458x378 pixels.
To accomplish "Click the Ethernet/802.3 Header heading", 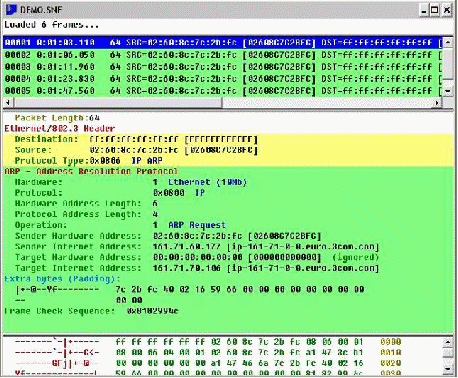I will click(60, 128).
